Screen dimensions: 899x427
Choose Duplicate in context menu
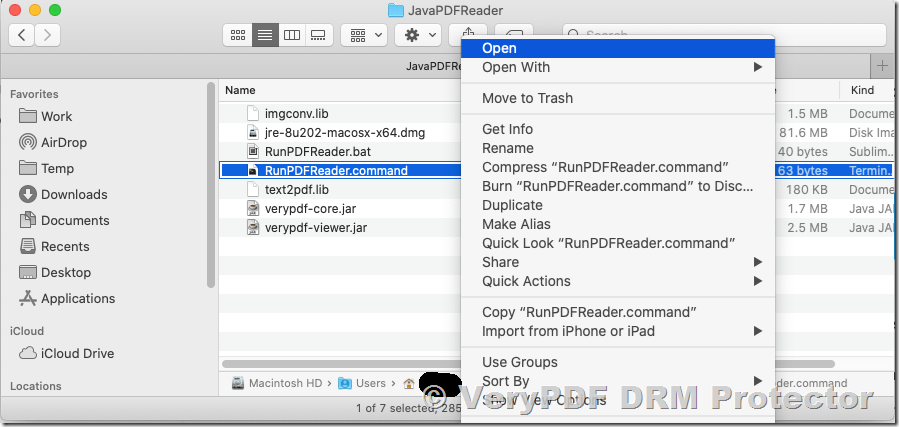coord(618,205)
